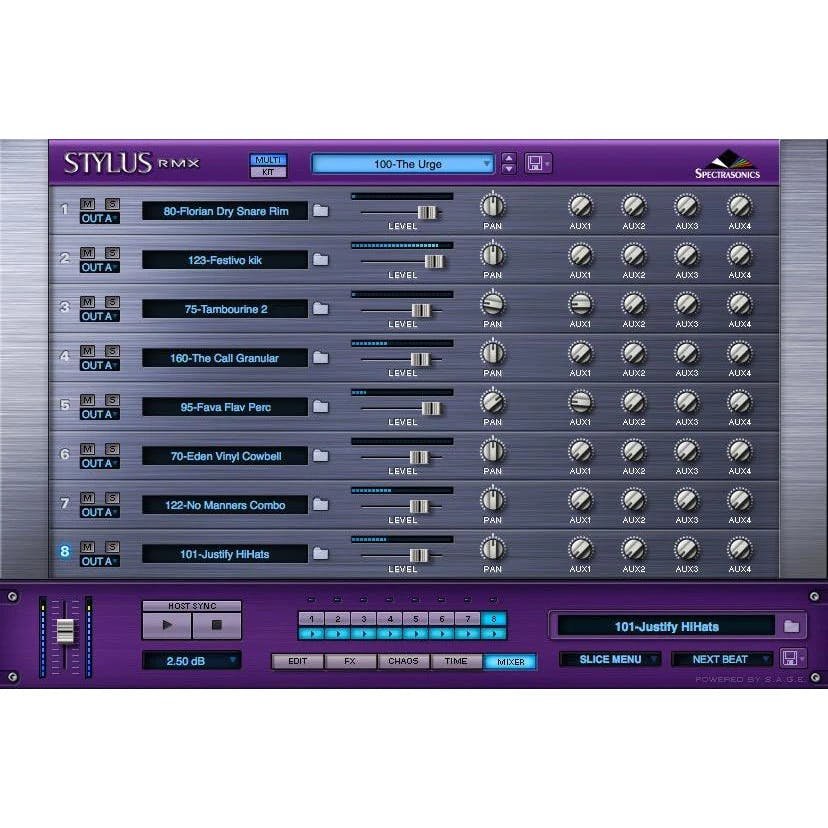Click the play arrow under part button 3

tap(363, 633)
